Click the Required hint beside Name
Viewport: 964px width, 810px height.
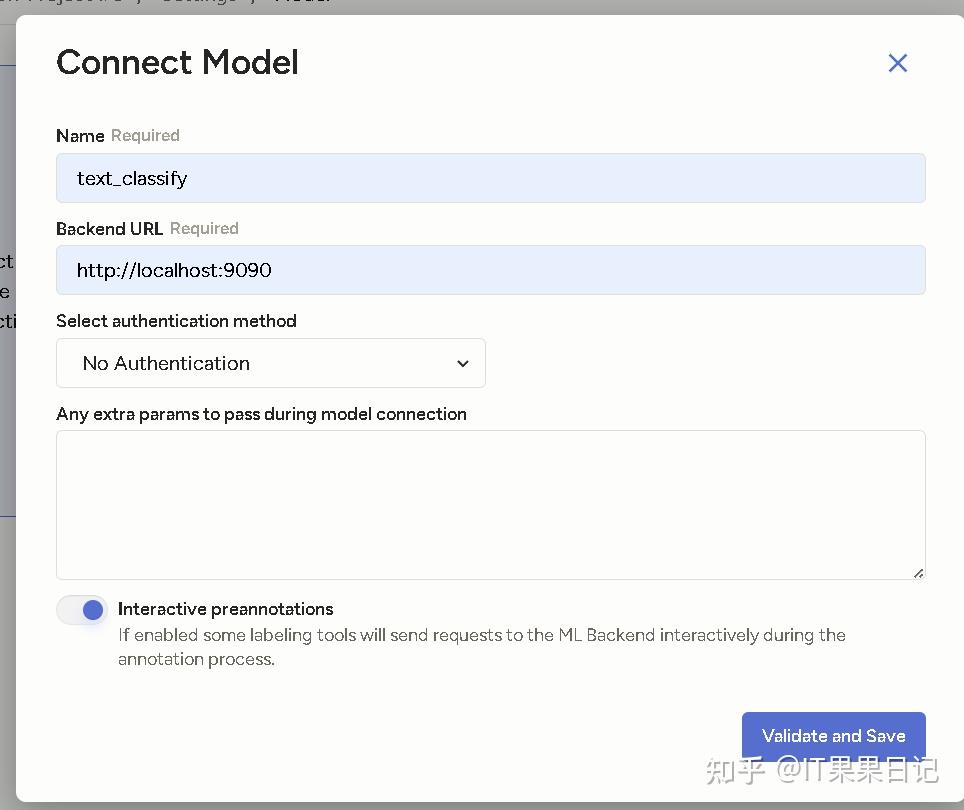click(x=145, y=136)
